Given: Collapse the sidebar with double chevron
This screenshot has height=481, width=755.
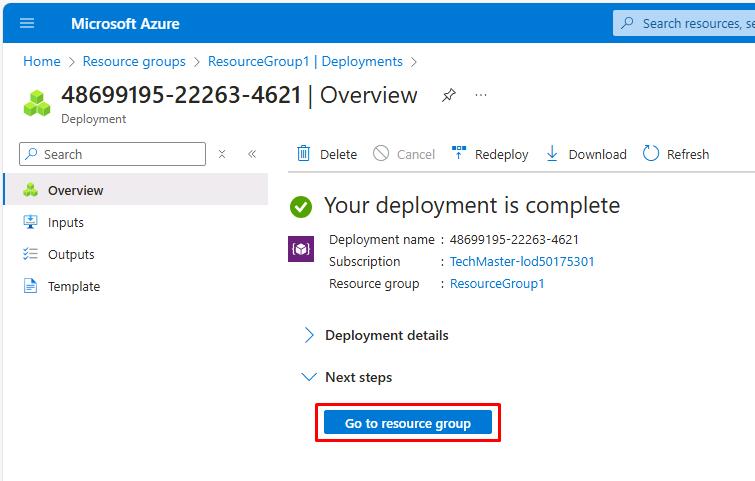Looking at the screenshot, I should pyautogui.click(x=252, y=154).
